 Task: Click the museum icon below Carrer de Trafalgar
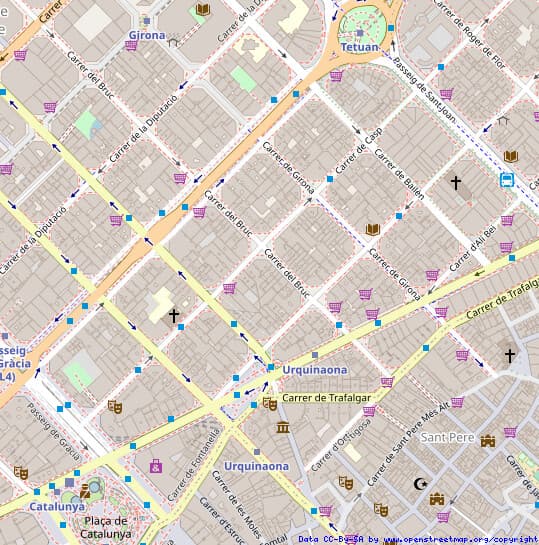pyautogui.click(x=283, y=427)
